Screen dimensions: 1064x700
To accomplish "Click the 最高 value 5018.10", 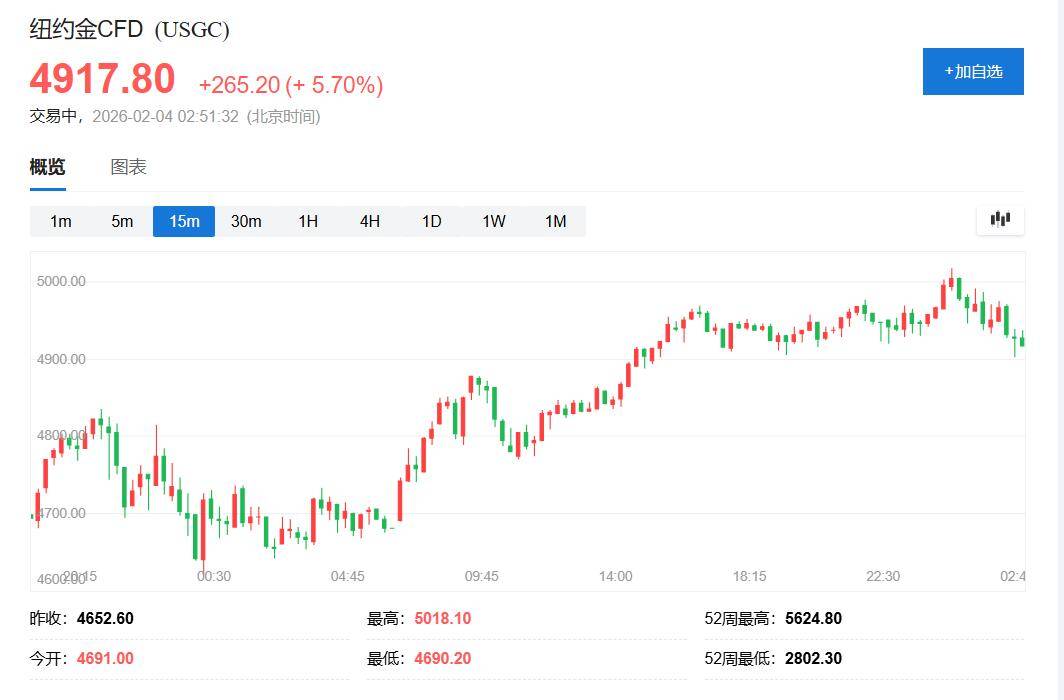I will tap(442, 619).
